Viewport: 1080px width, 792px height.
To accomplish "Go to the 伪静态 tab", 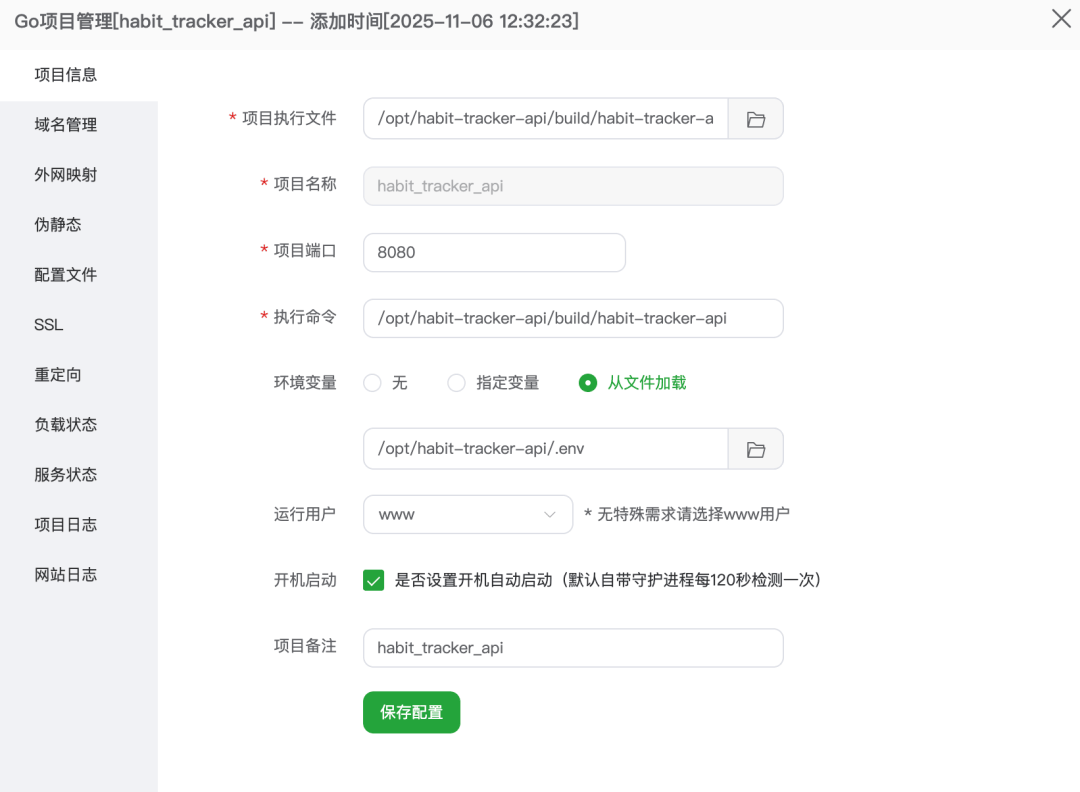I will (x=58, y=225).
